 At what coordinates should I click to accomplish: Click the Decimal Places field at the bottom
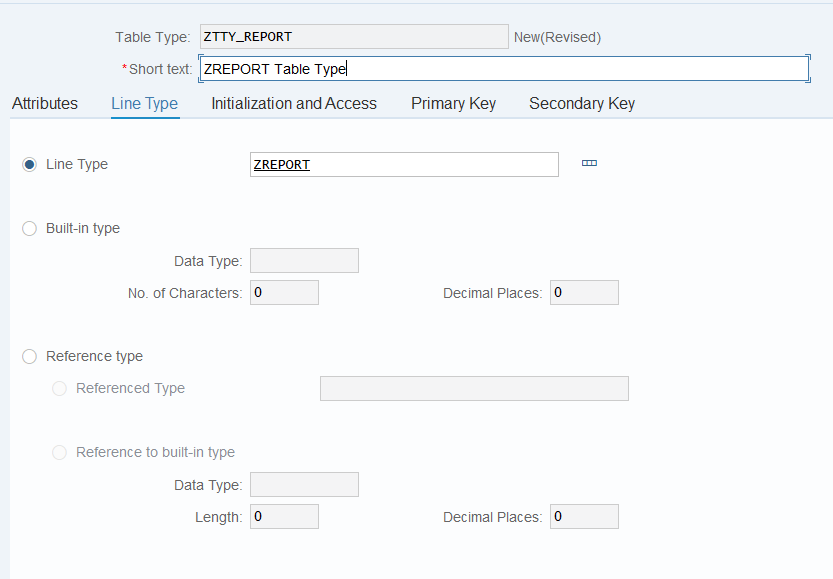584,516
